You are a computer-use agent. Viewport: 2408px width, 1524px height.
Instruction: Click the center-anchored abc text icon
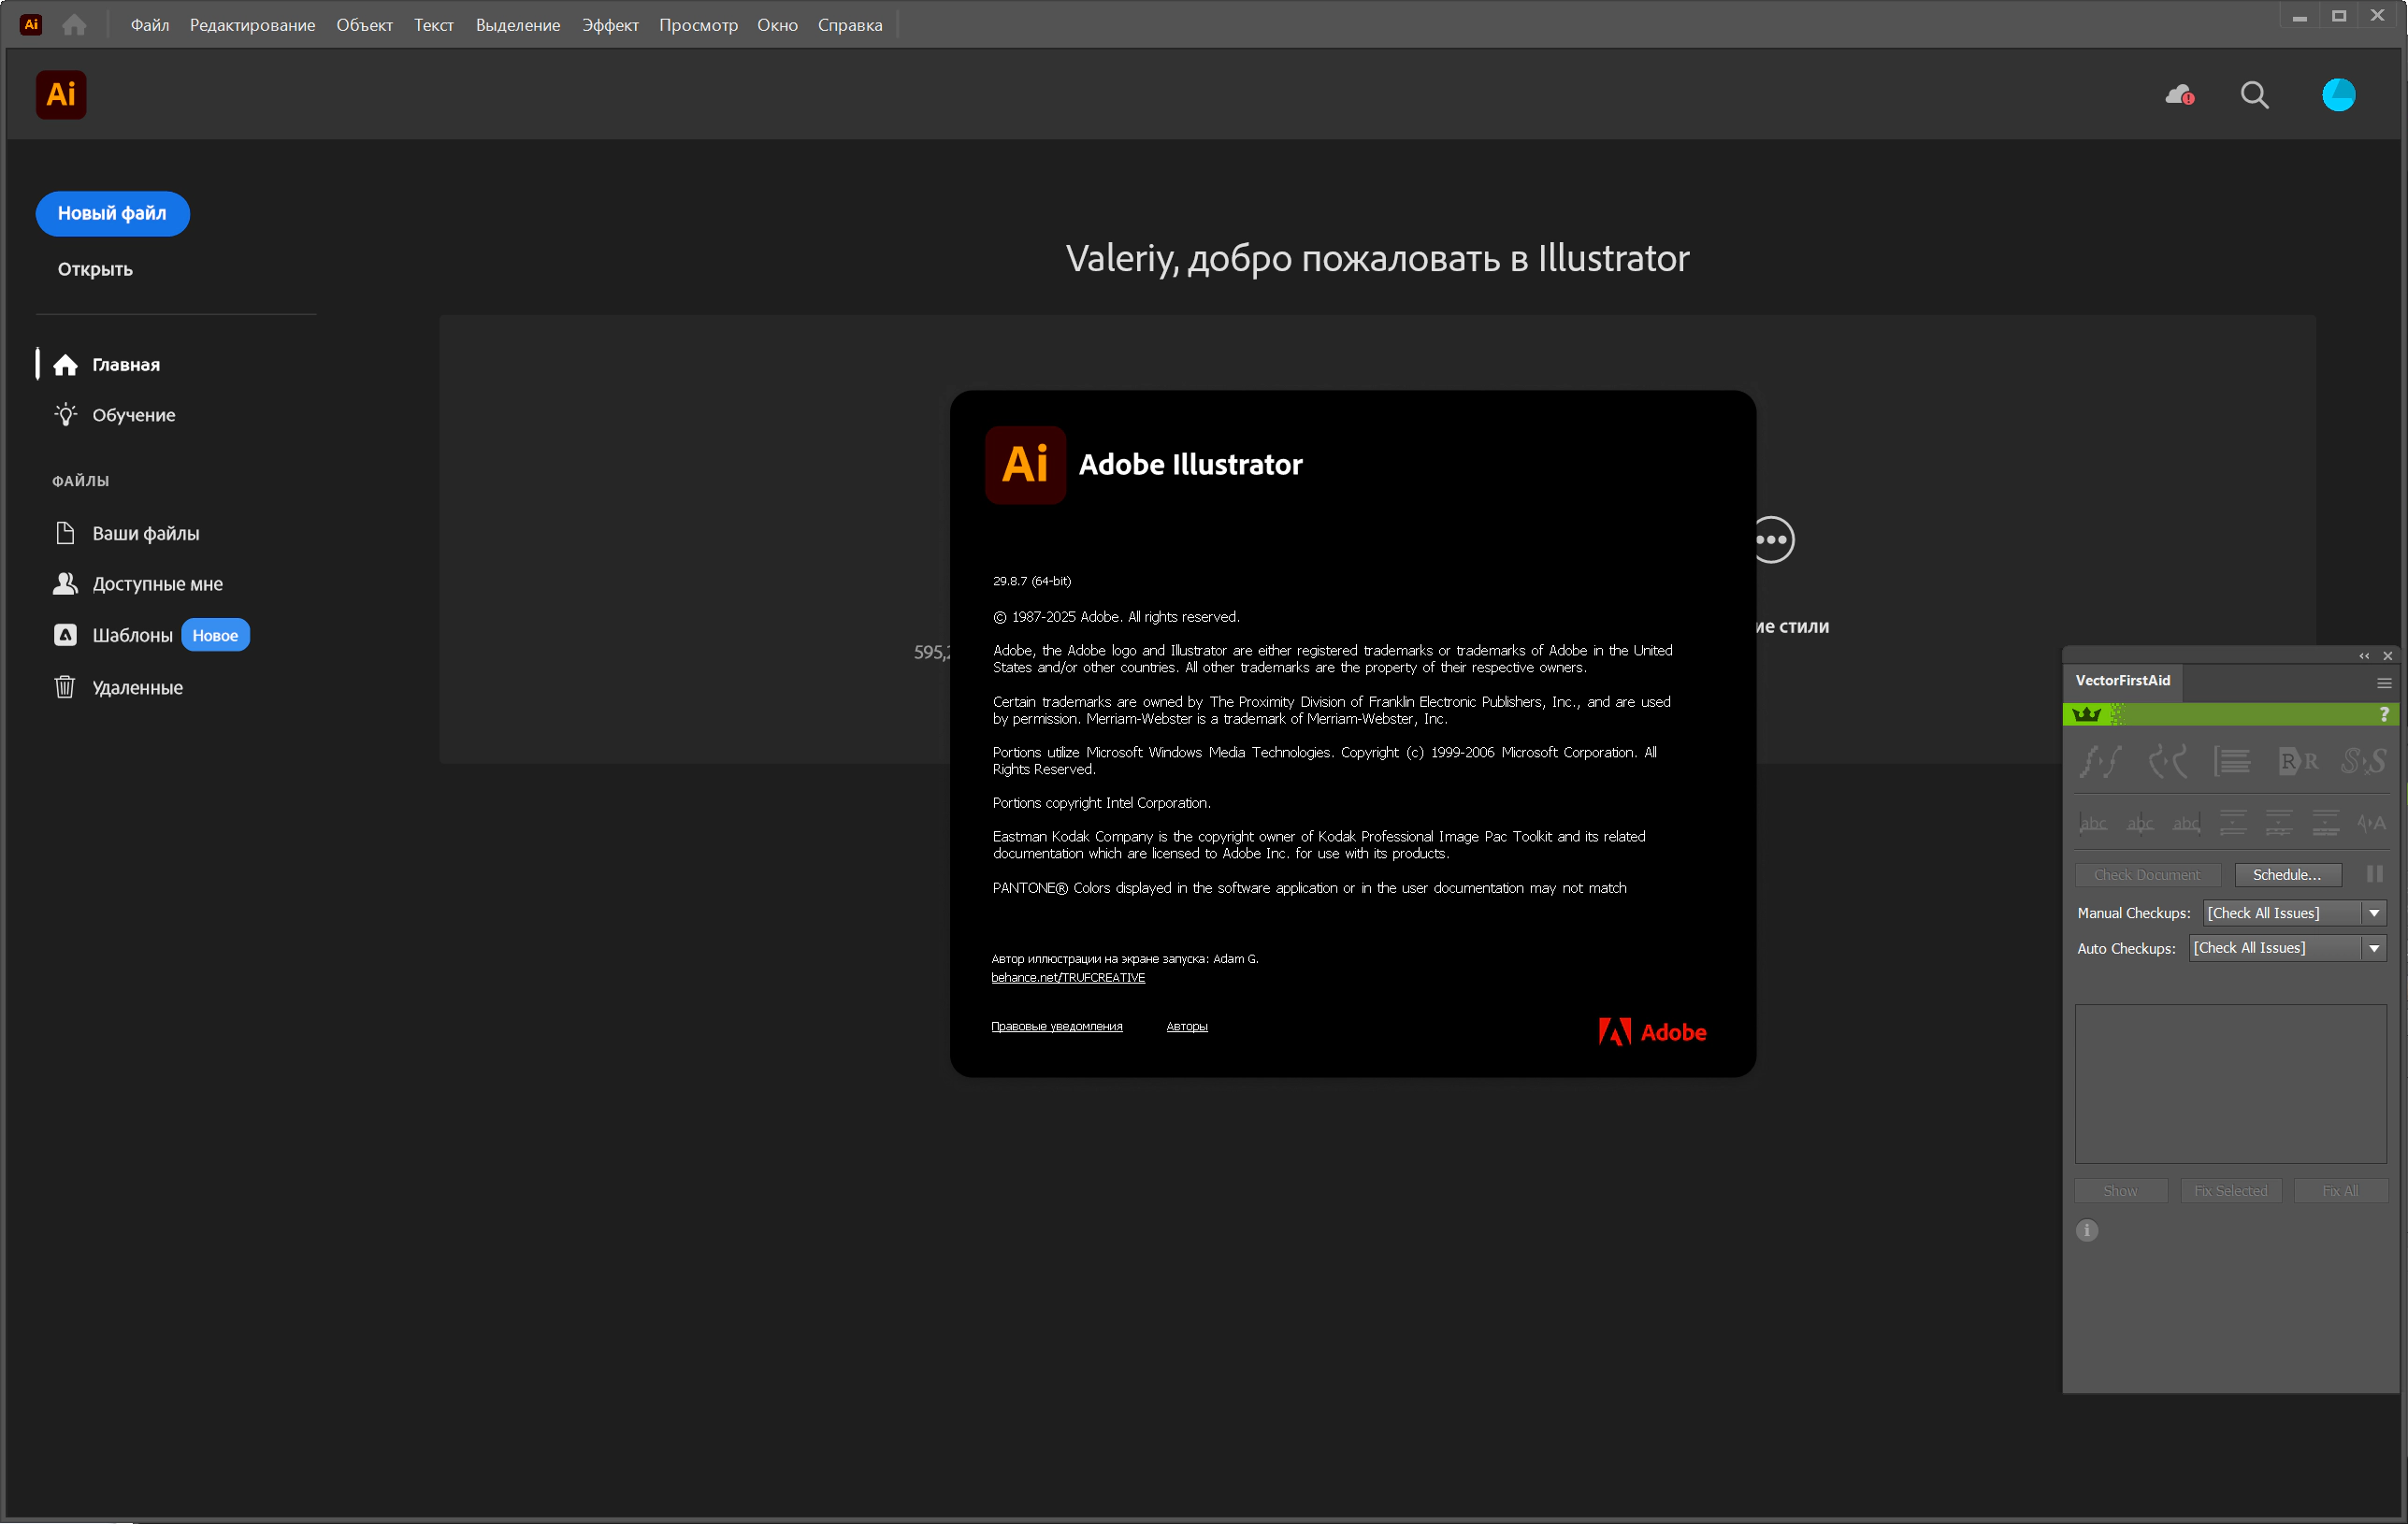coord(2139,823)
